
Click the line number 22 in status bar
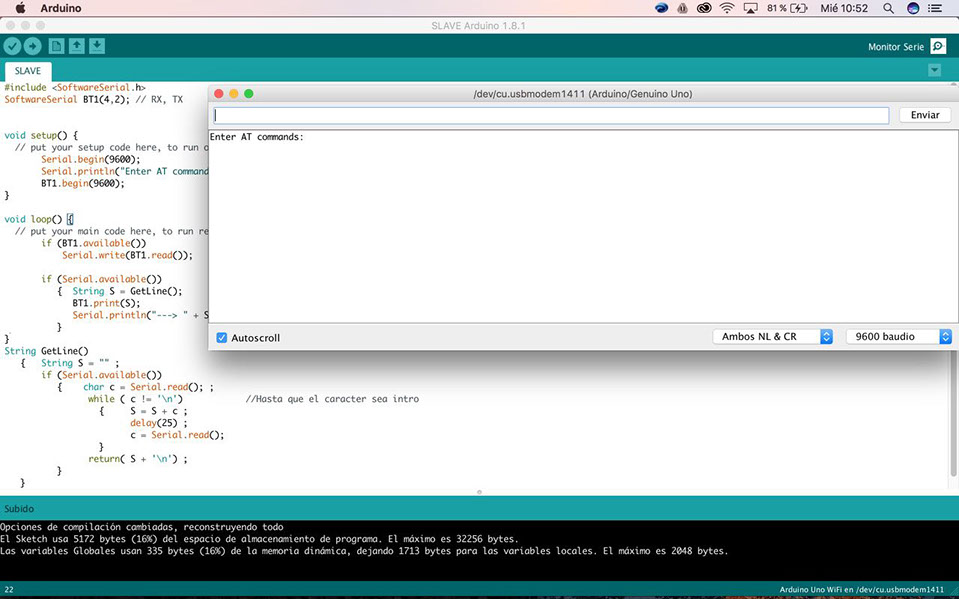click(x=9, y=590)
